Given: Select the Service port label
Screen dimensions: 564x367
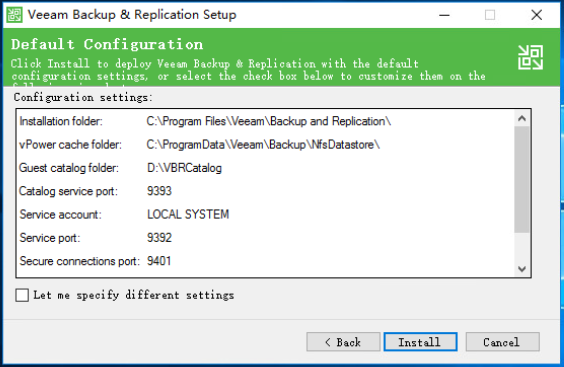Looking at the screenshot, I should [50, 238].
